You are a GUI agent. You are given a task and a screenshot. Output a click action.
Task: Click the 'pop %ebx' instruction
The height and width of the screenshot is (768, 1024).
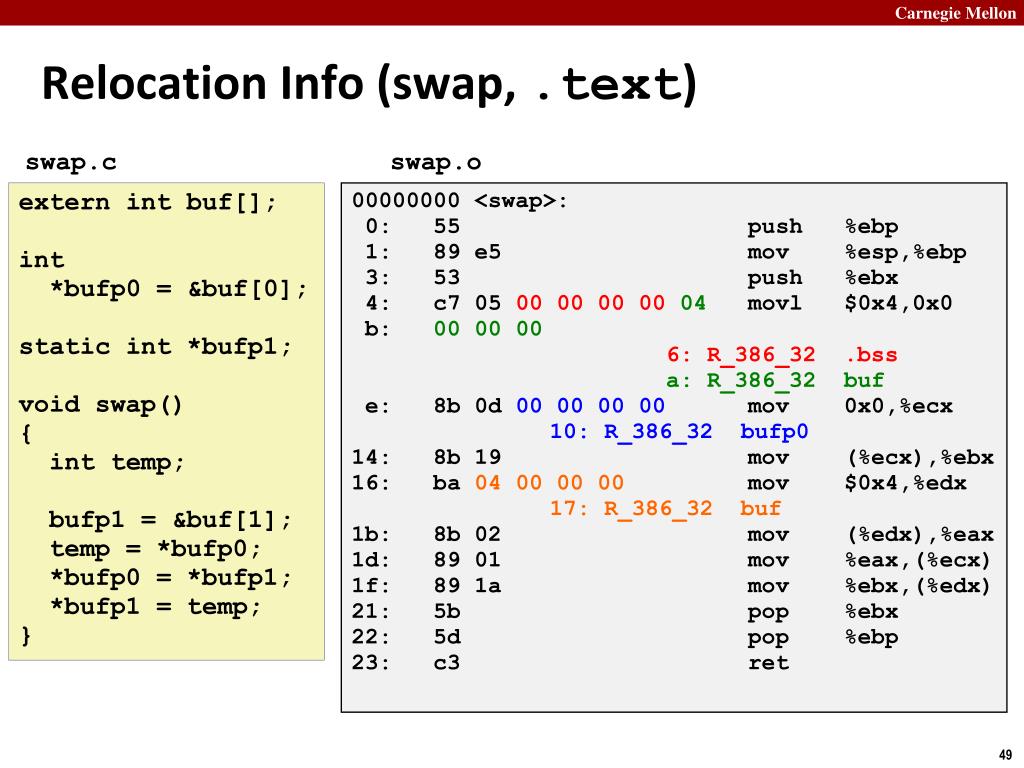823,611
